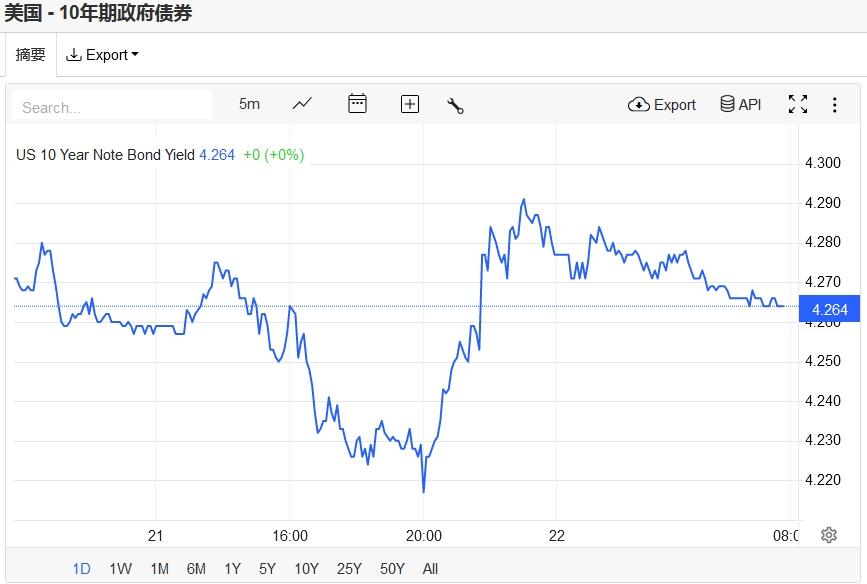Enter fullscreen chart mode
The image size is (867, 584).
click(x=798, y=104)
